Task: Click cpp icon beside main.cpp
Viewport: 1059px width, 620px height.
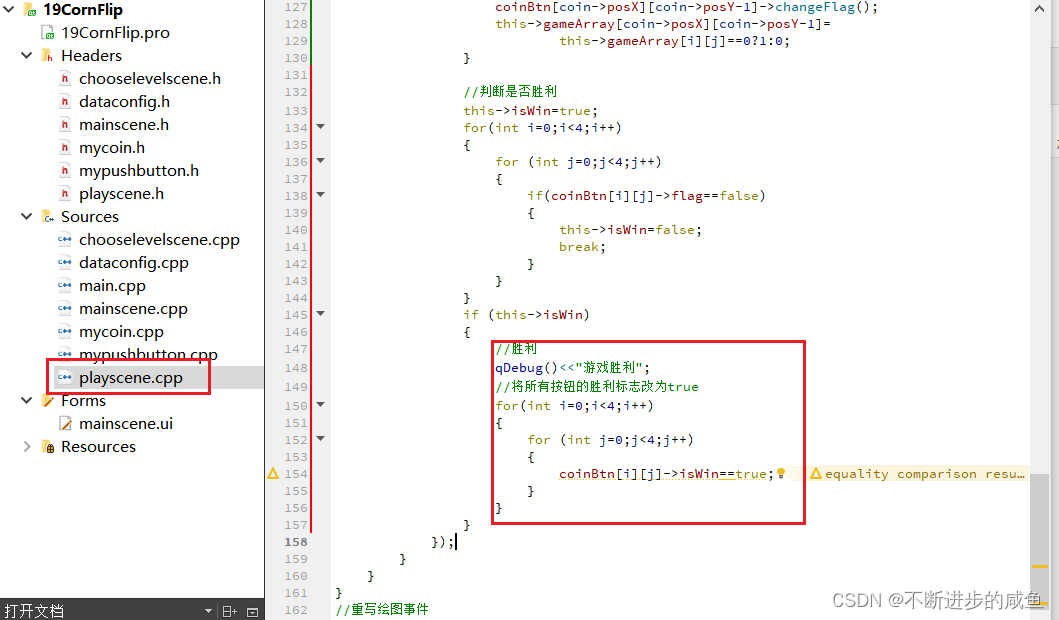Action: tap(65, 286)
